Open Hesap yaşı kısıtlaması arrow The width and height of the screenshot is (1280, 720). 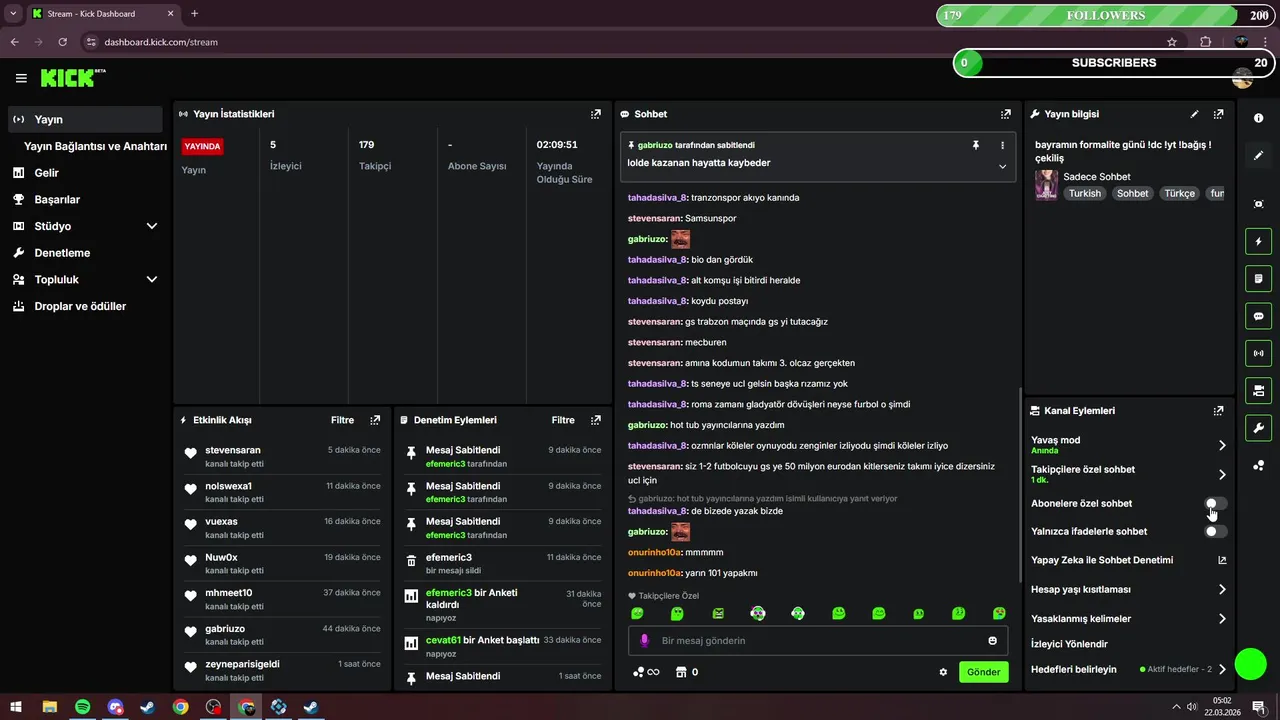[x=1222, y=590]
